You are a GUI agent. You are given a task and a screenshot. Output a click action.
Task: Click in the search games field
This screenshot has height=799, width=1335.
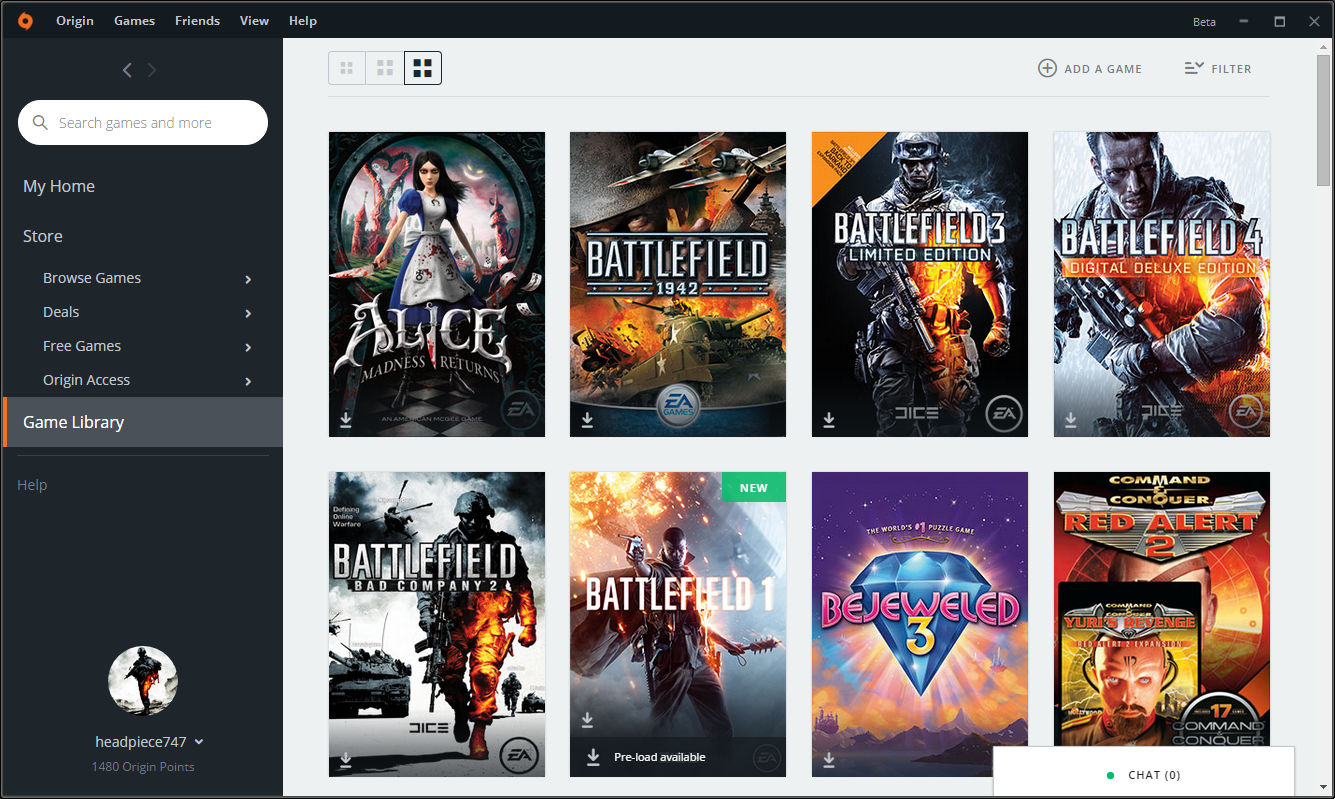coord(143,123)
